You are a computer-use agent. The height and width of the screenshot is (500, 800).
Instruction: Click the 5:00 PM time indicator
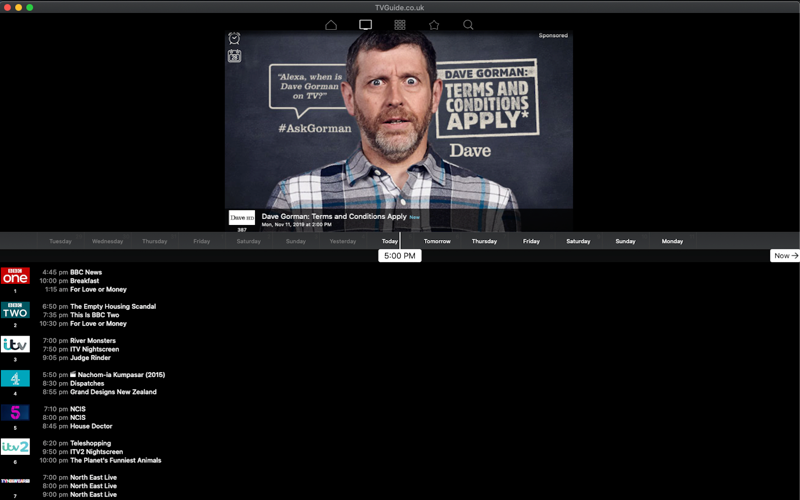(399, 256)
